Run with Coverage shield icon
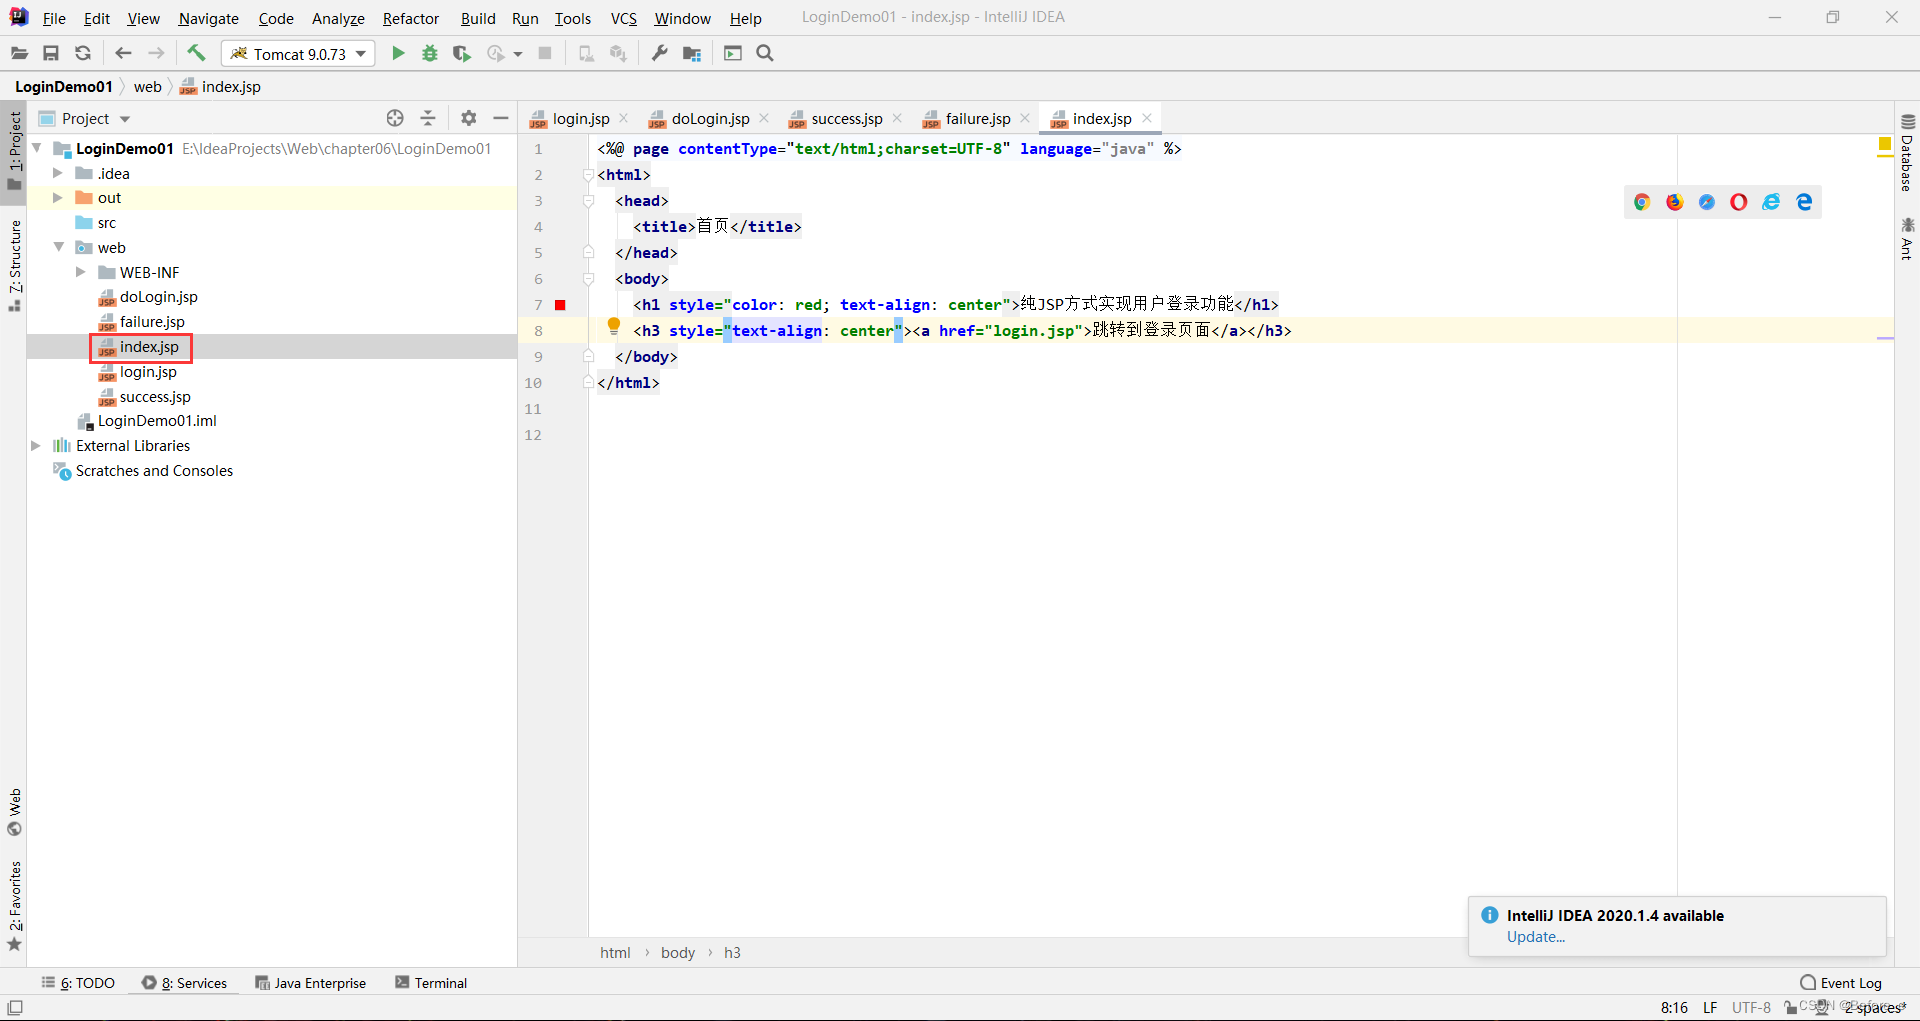The image size is (1920, 1021). pyautogui.click(x=461, y=53)
